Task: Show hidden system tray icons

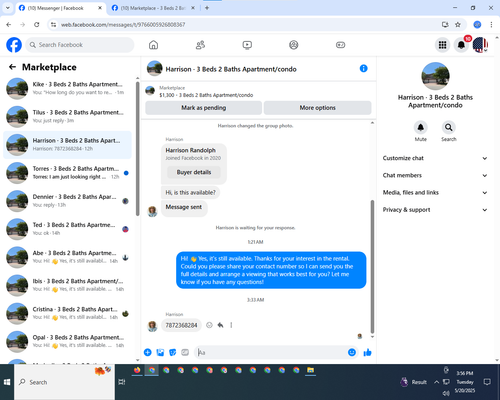Action: [436, 382]
